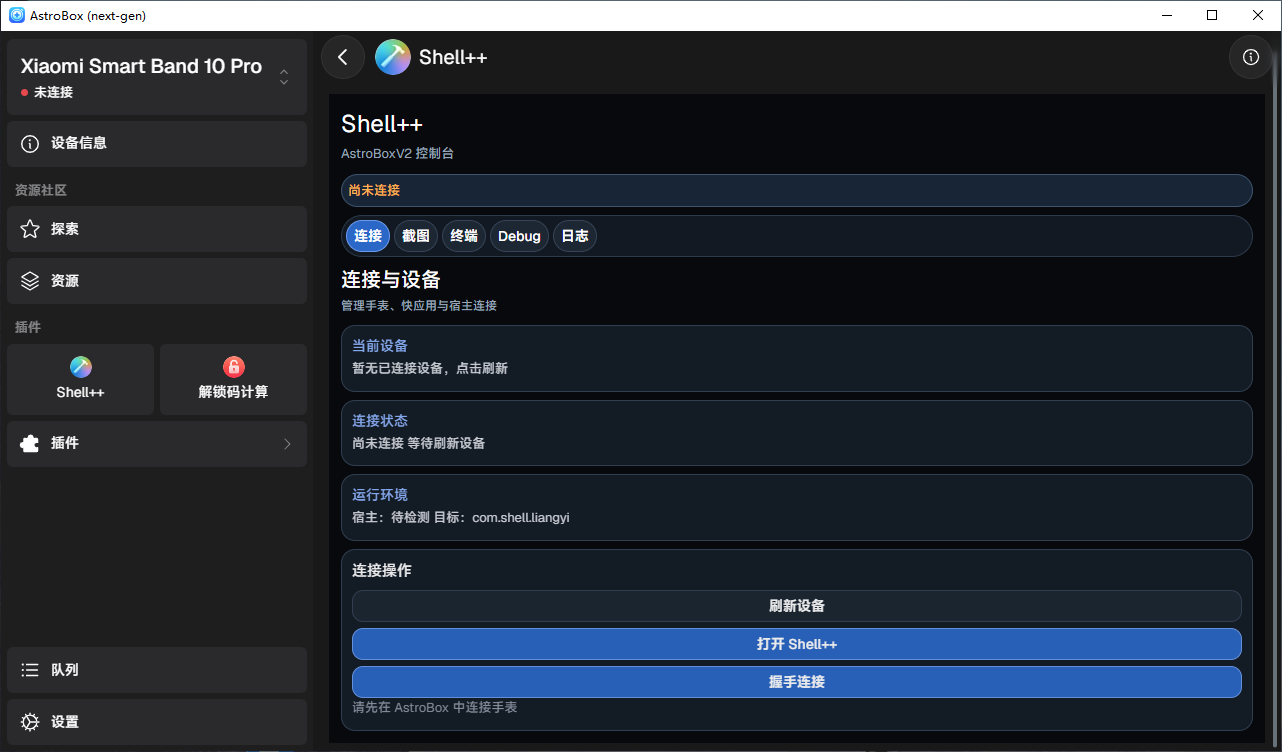The image size is (1282, 752).
Task: Click the text 暂无已连接设备，点击刷新
Action: [x=430, y=368]
